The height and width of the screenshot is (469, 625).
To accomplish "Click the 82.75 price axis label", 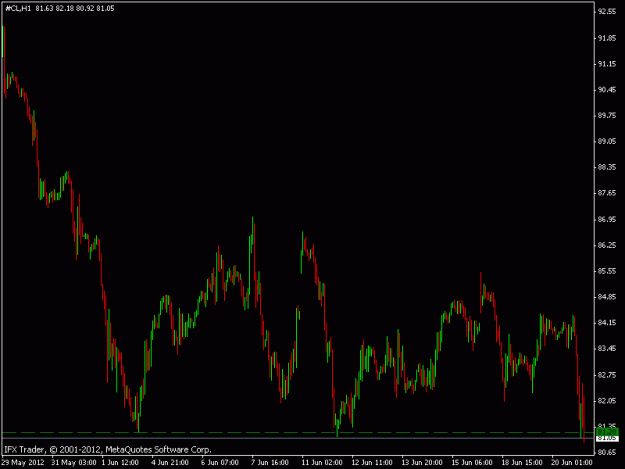I will 607,375.
